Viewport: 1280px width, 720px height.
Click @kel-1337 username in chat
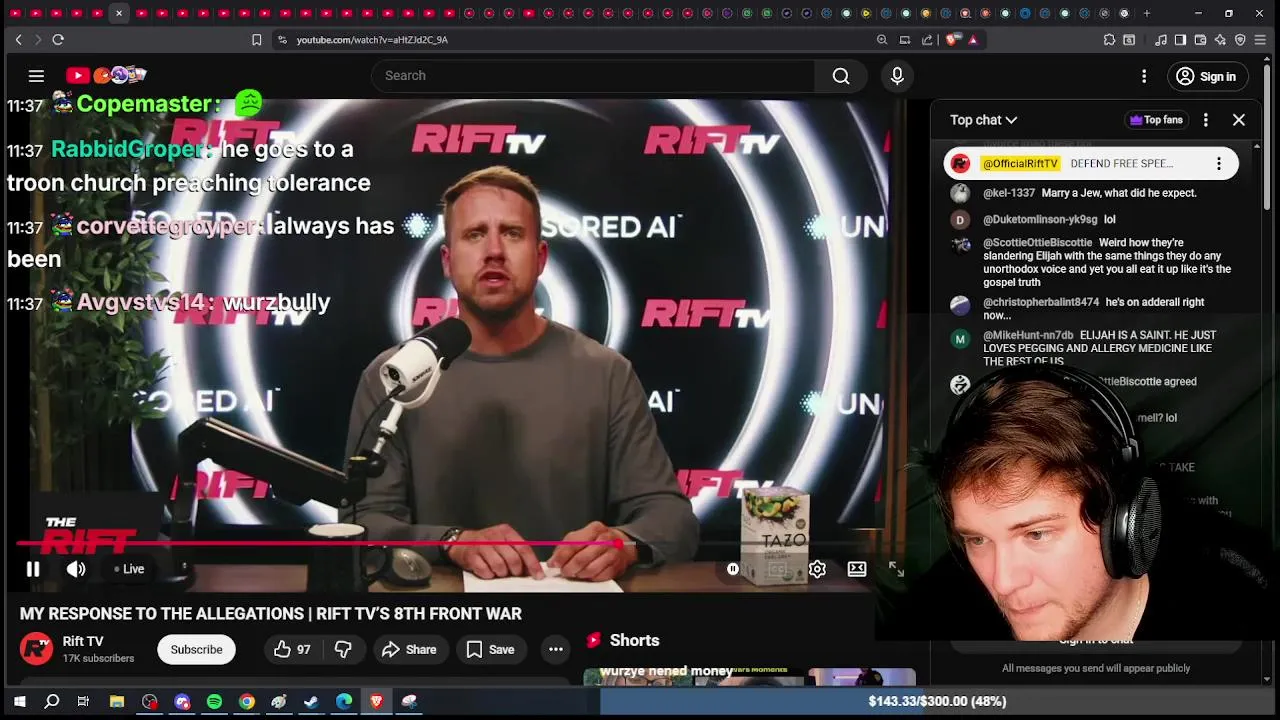(x=1009, y=193)
